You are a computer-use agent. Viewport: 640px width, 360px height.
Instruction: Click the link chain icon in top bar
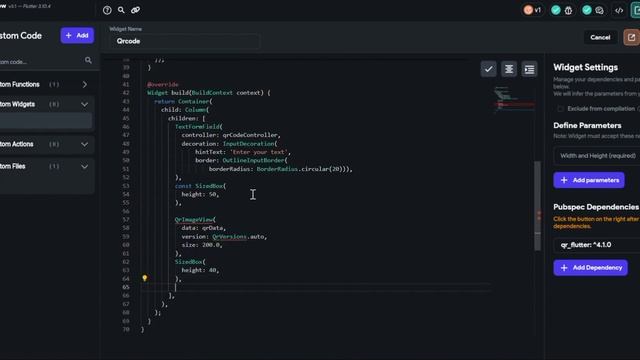tap(136, 10)
